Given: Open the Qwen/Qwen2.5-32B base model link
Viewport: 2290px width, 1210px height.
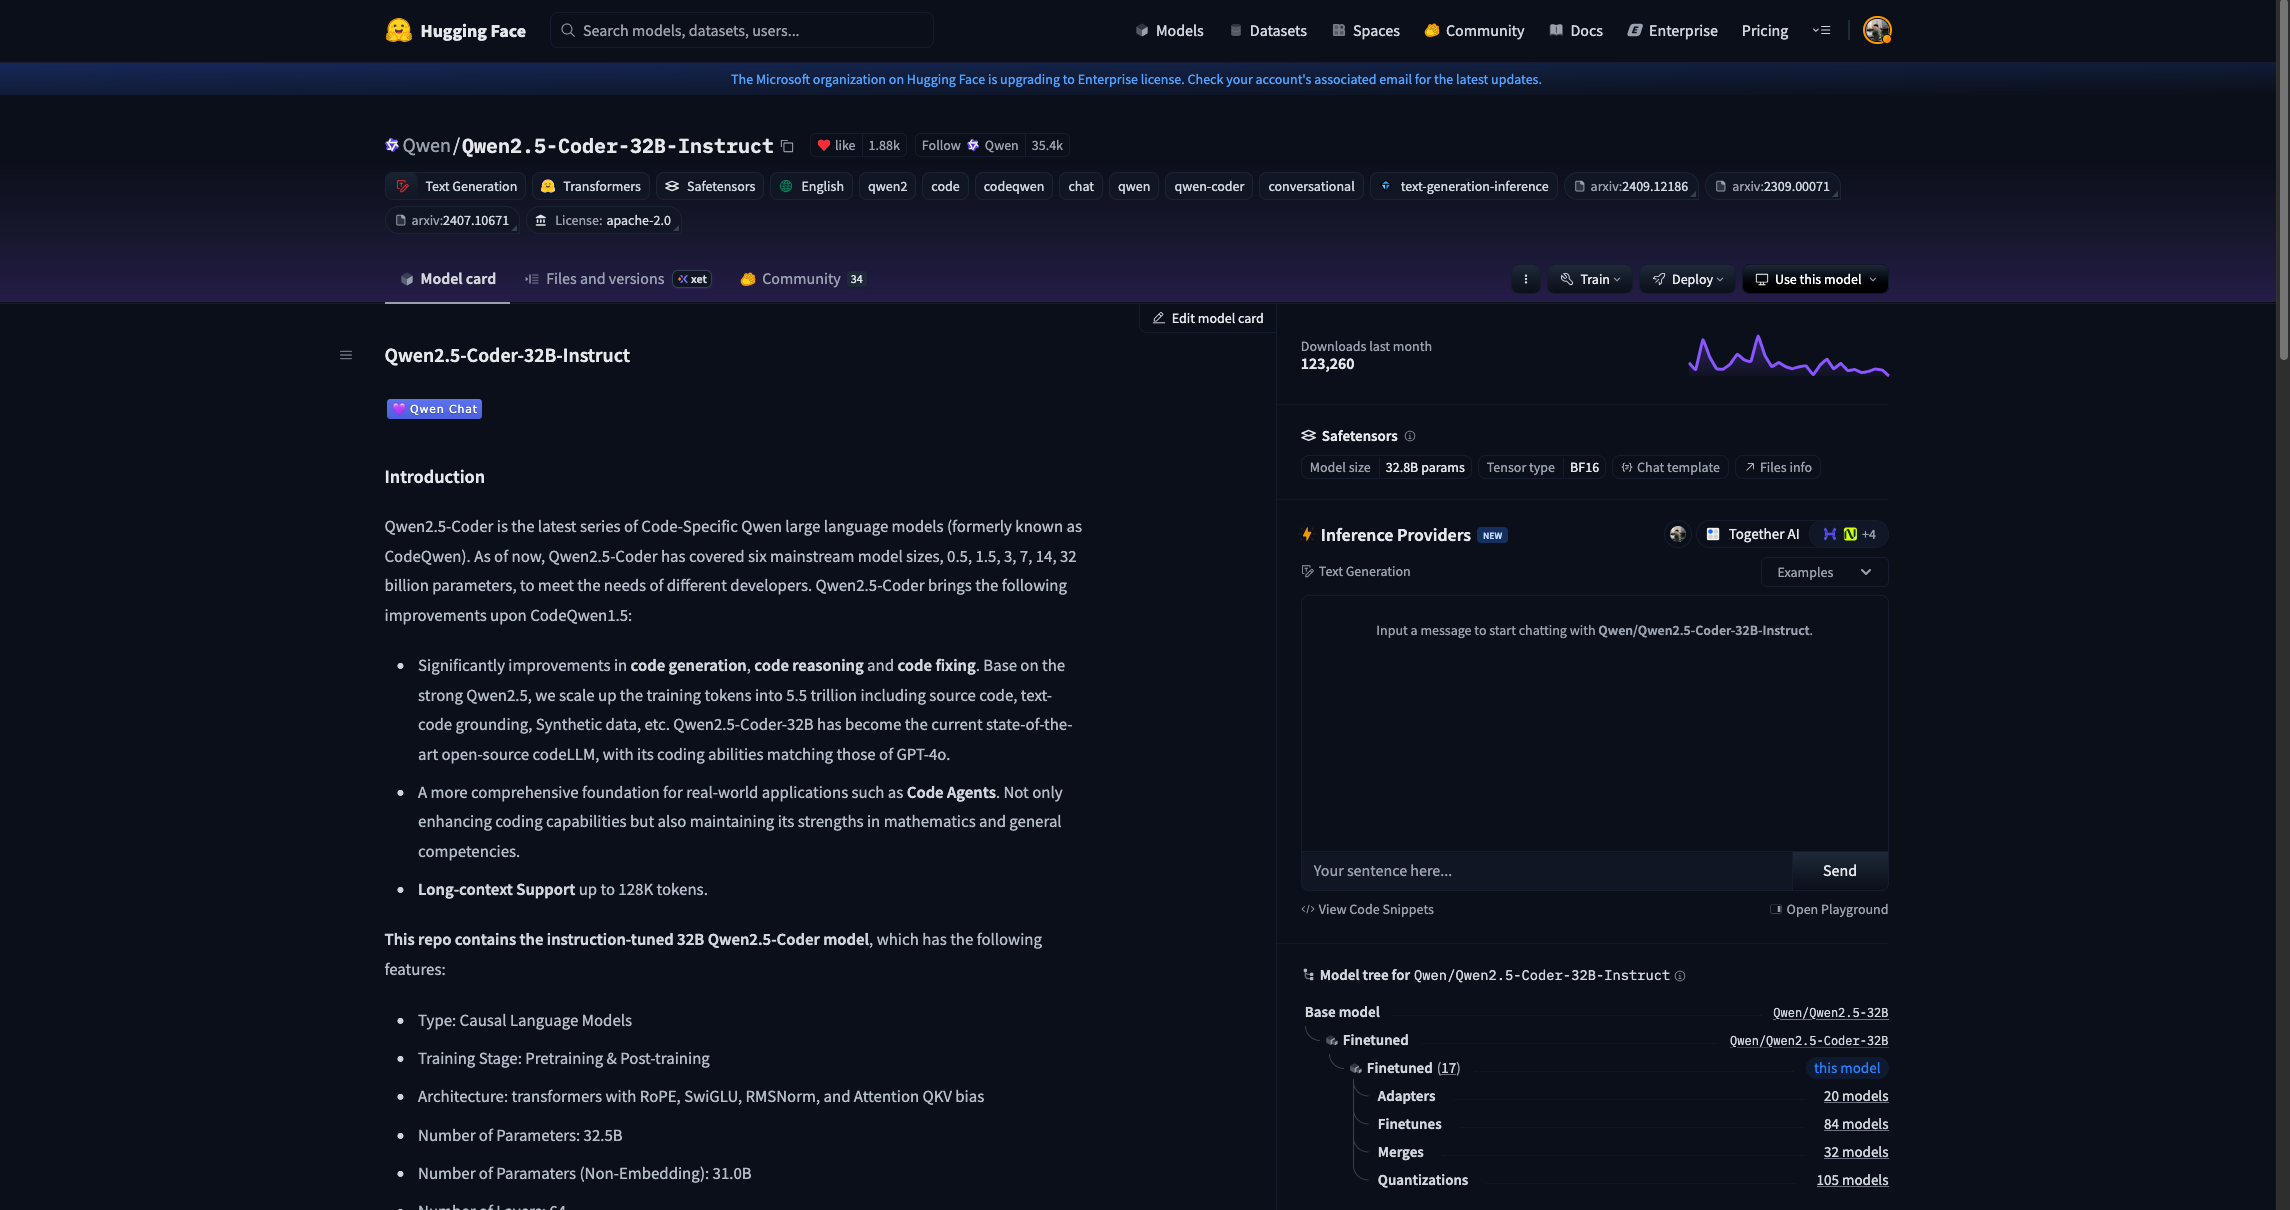Looking at the screenshot, I should [x=1828, y=1012].
